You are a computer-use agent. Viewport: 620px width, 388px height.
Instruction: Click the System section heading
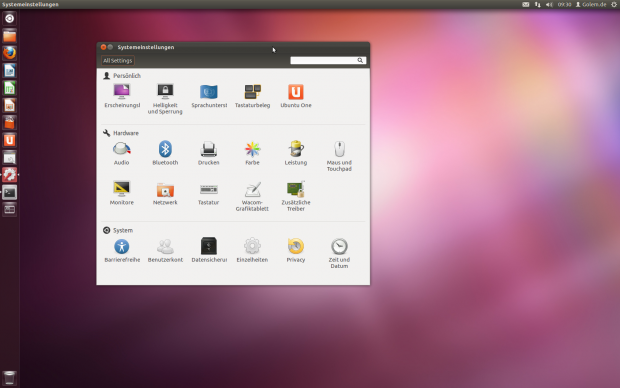(x=118, y=230)
